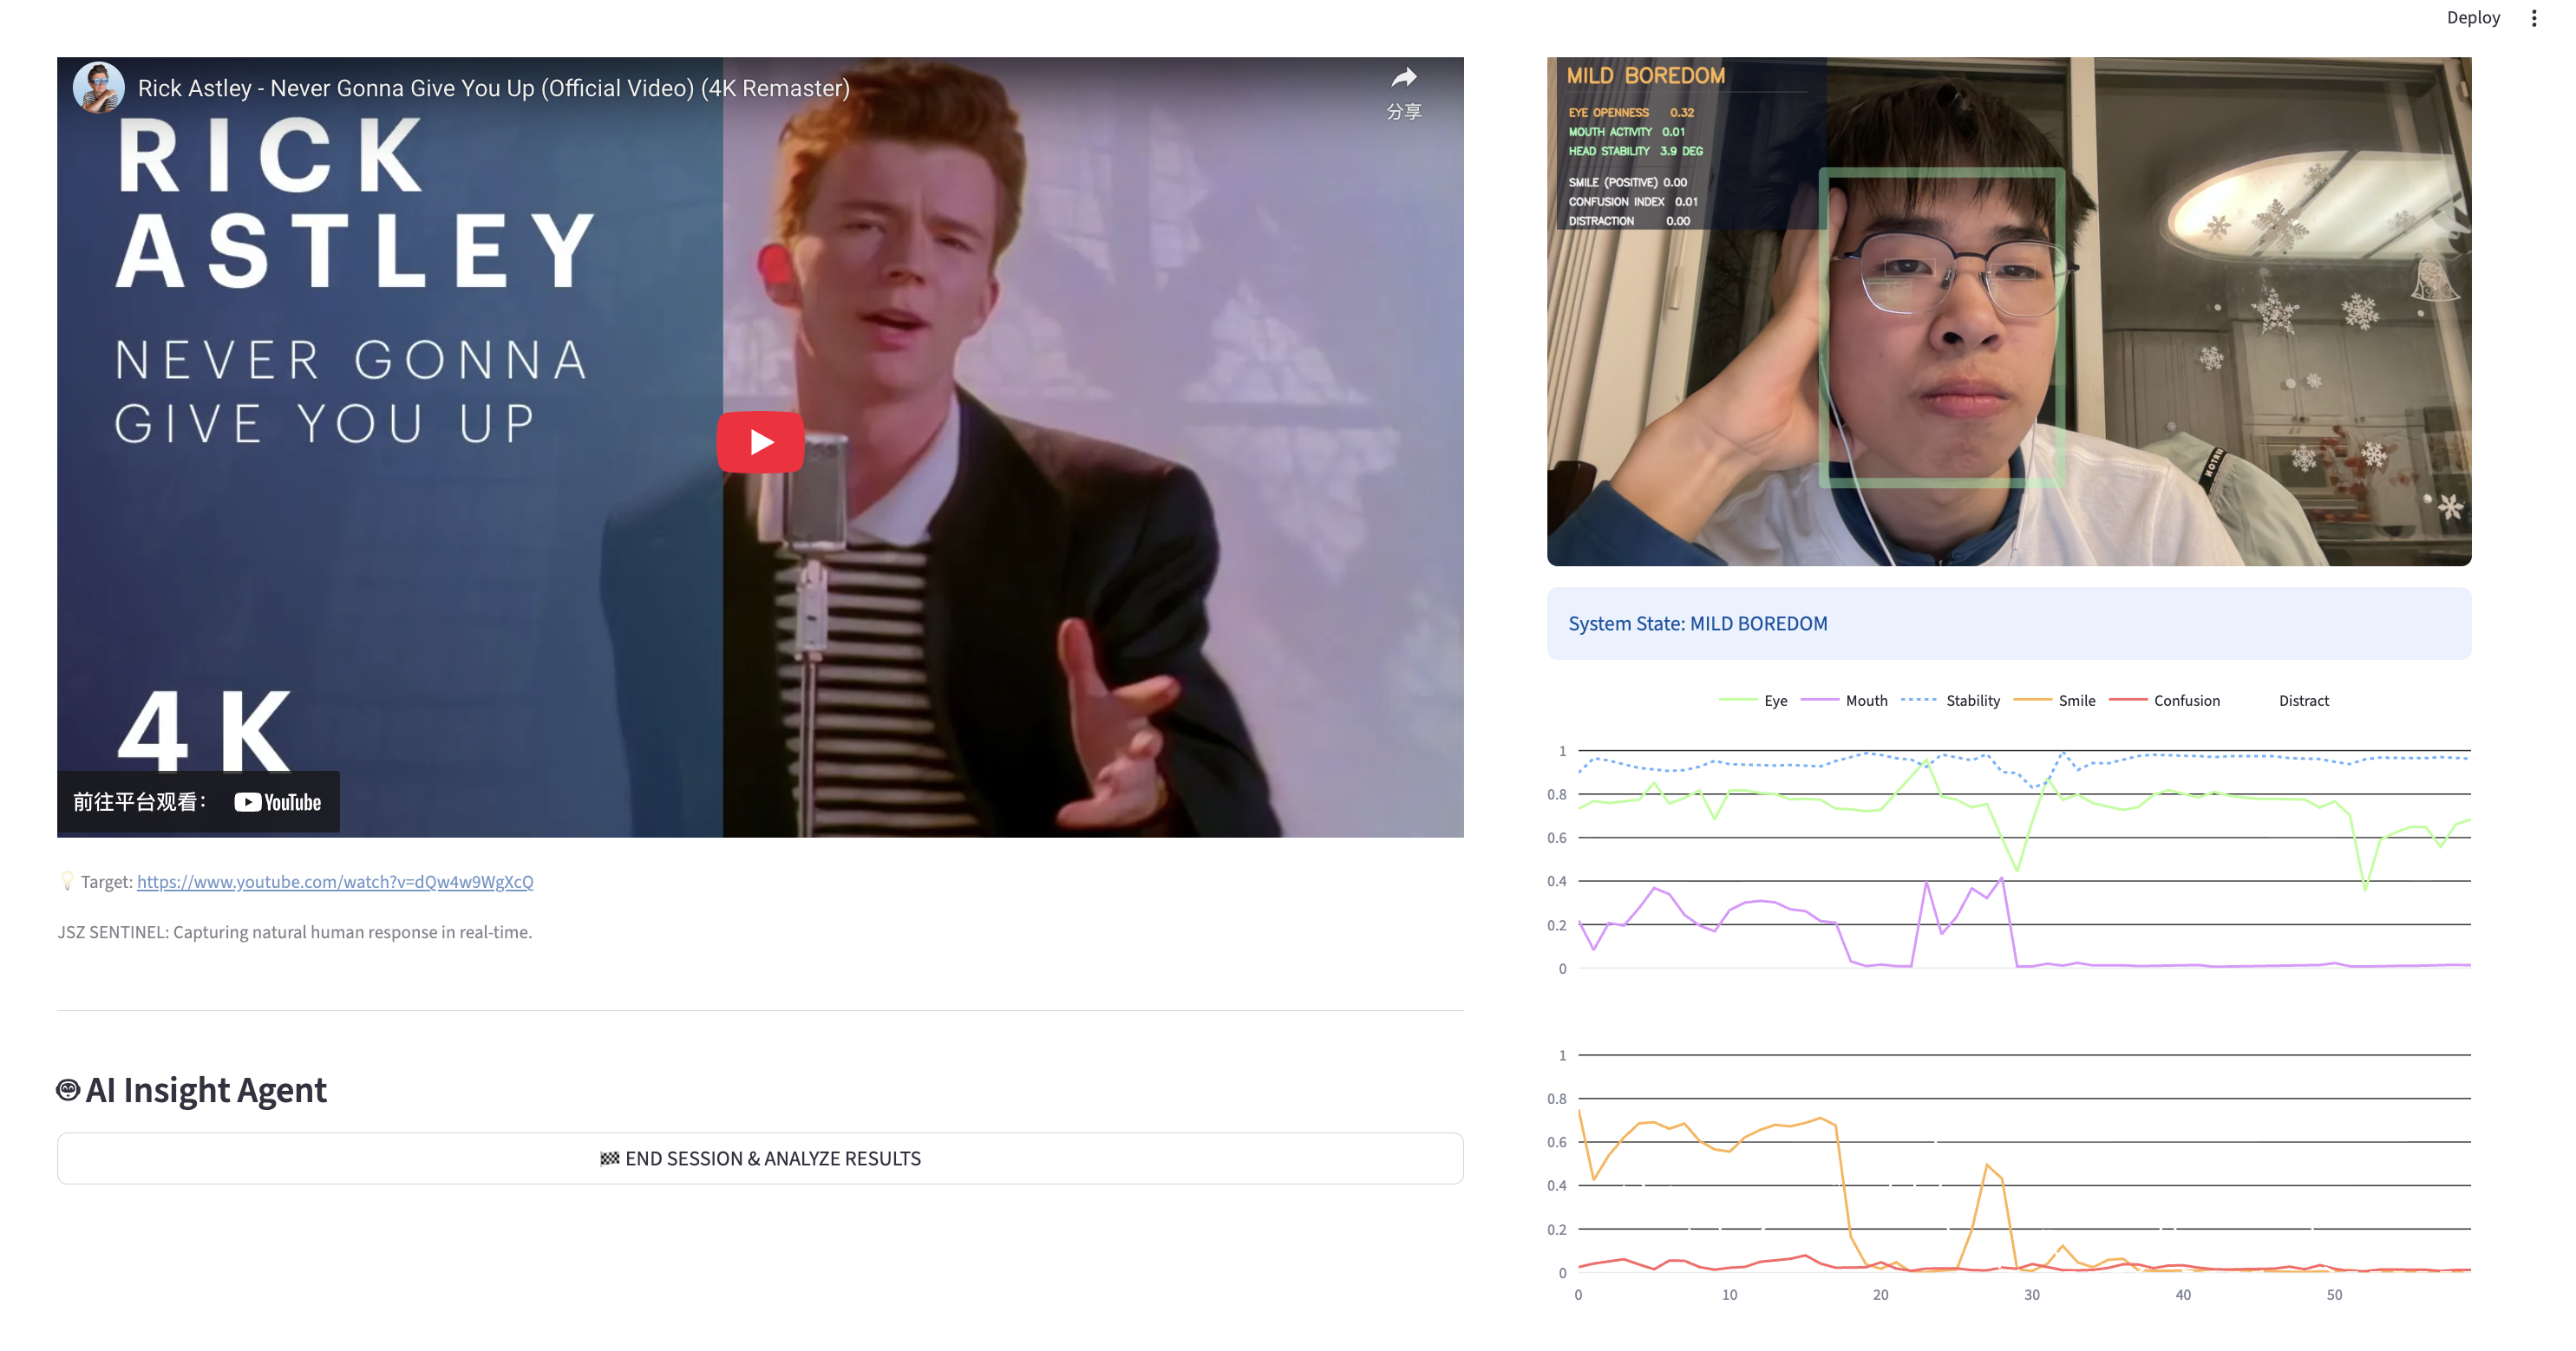Screen dimensions: 2576x1351
Task: Toggle the Mouth series in chart legend
Action: coord(1865,701)
